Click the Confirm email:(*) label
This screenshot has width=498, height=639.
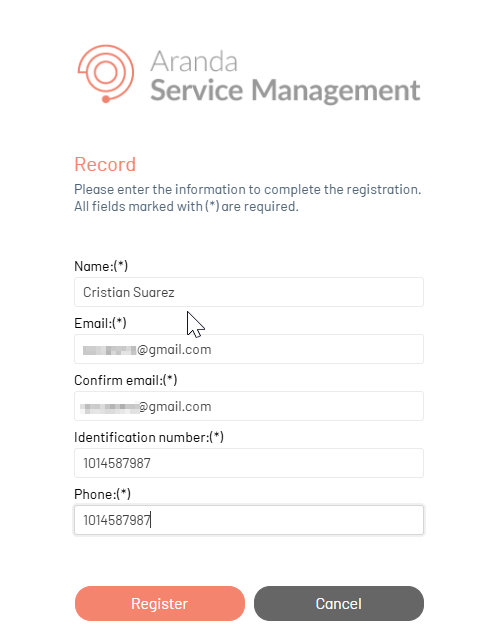point(126,380)
